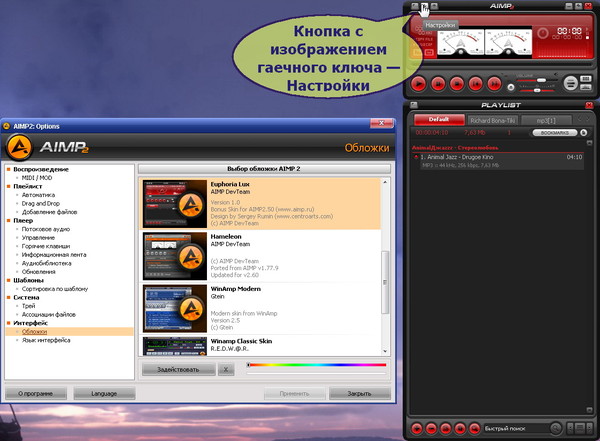Open Добавление файлов options page
The height and width of the screenshot is (441, 600).
(49, 212)
